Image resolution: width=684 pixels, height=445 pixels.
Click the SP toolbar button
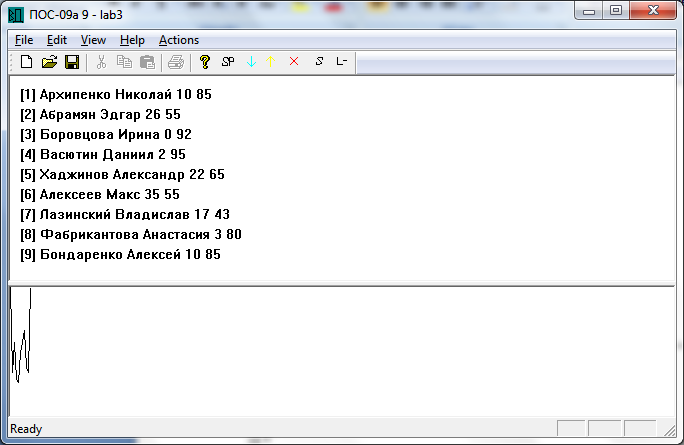(228, 62)
